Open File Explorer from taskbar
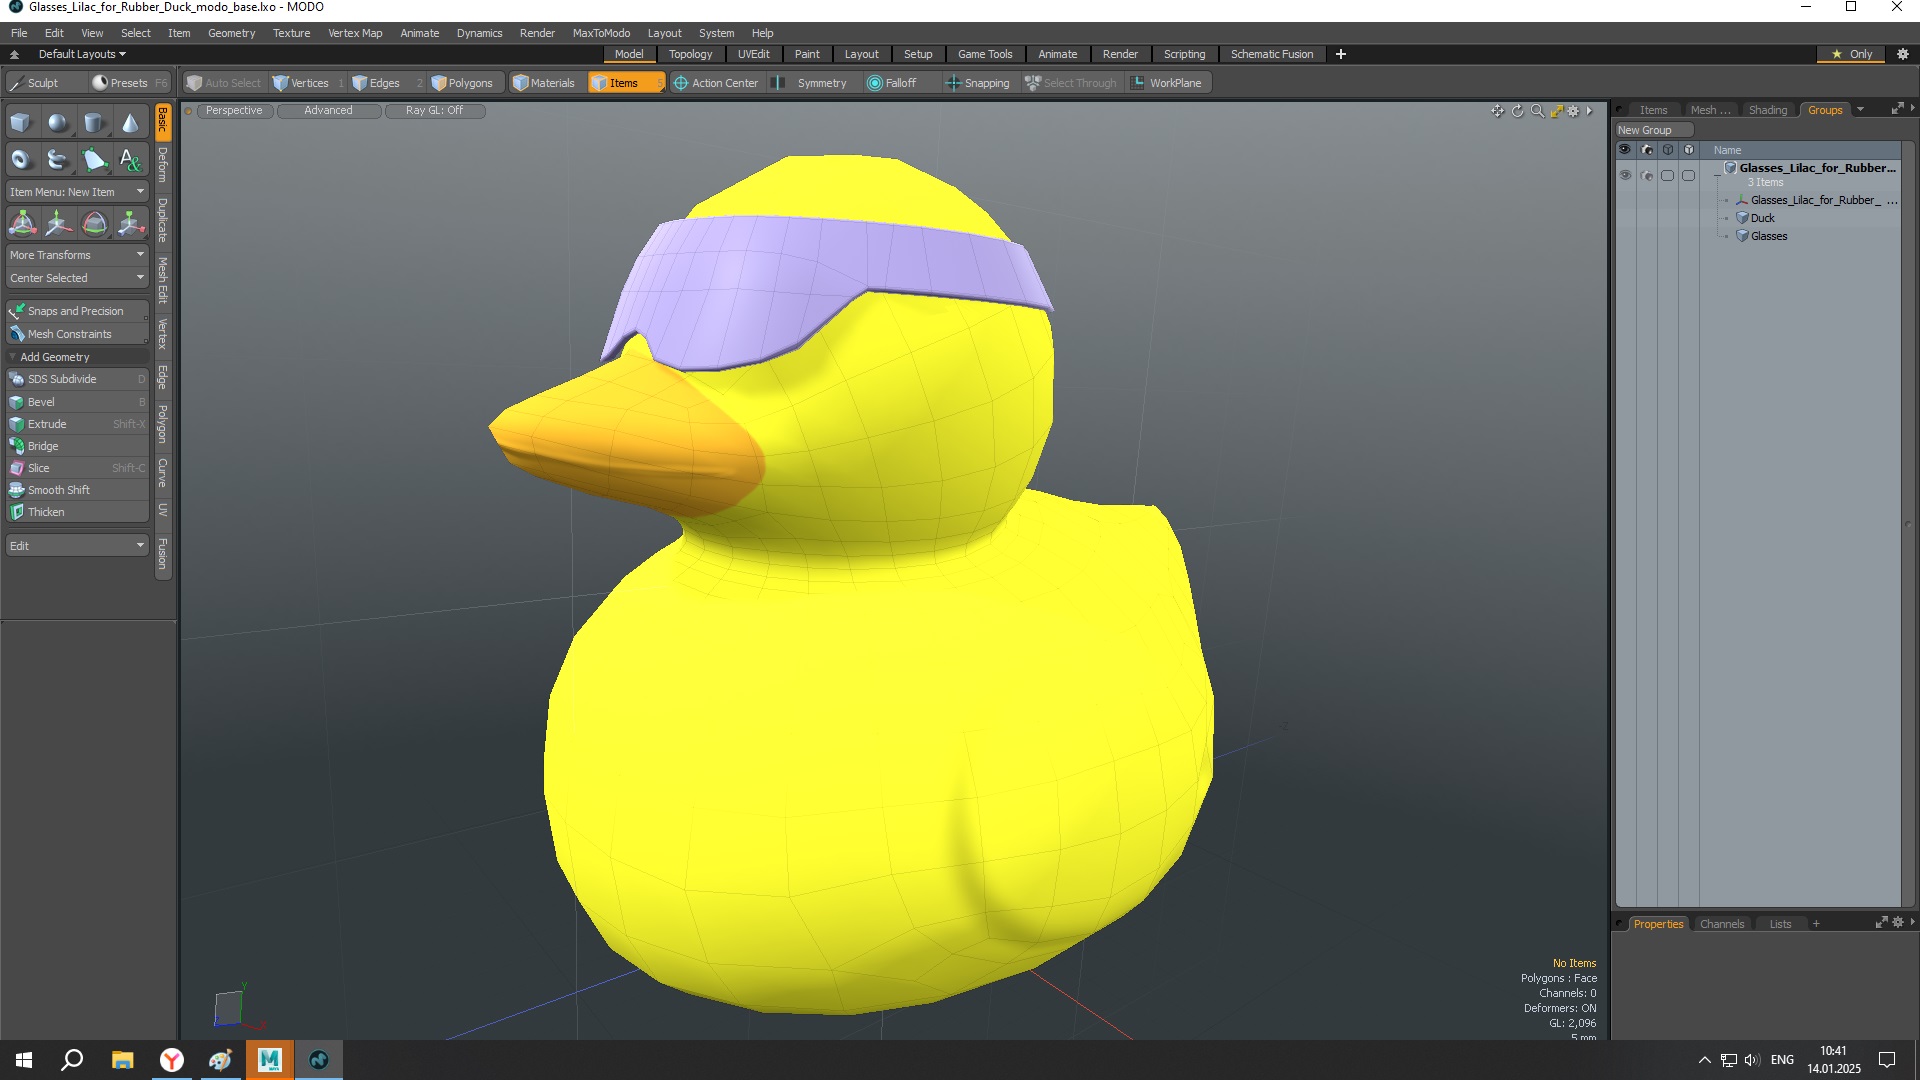The height and width of the screenshot is (1080, 1920). tap(122, 1060)
